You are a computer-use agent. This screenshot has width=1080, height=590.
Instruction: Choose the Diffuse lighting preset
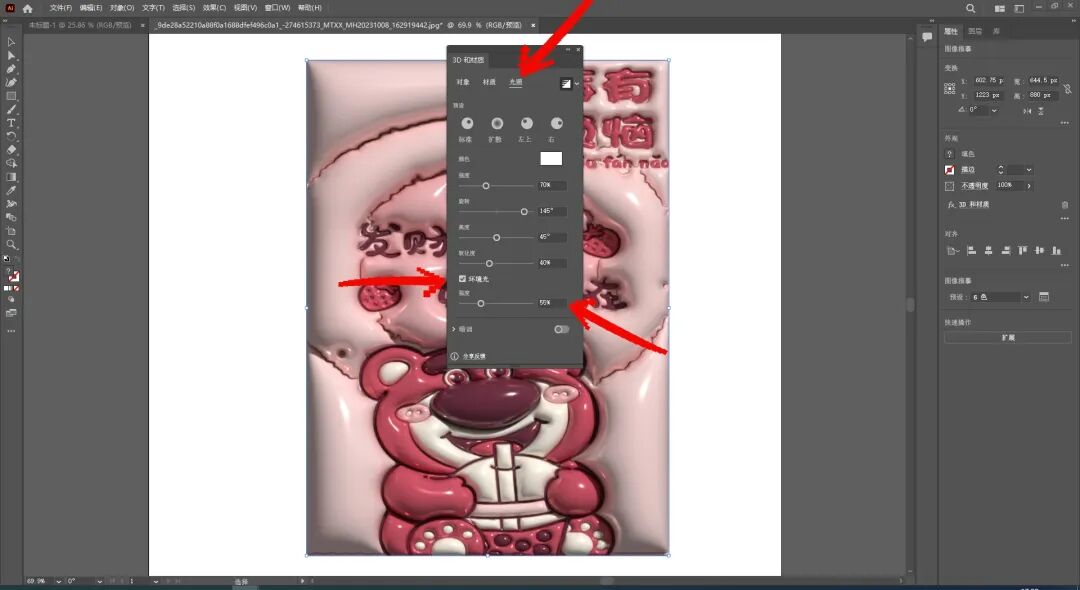[497, 123]
